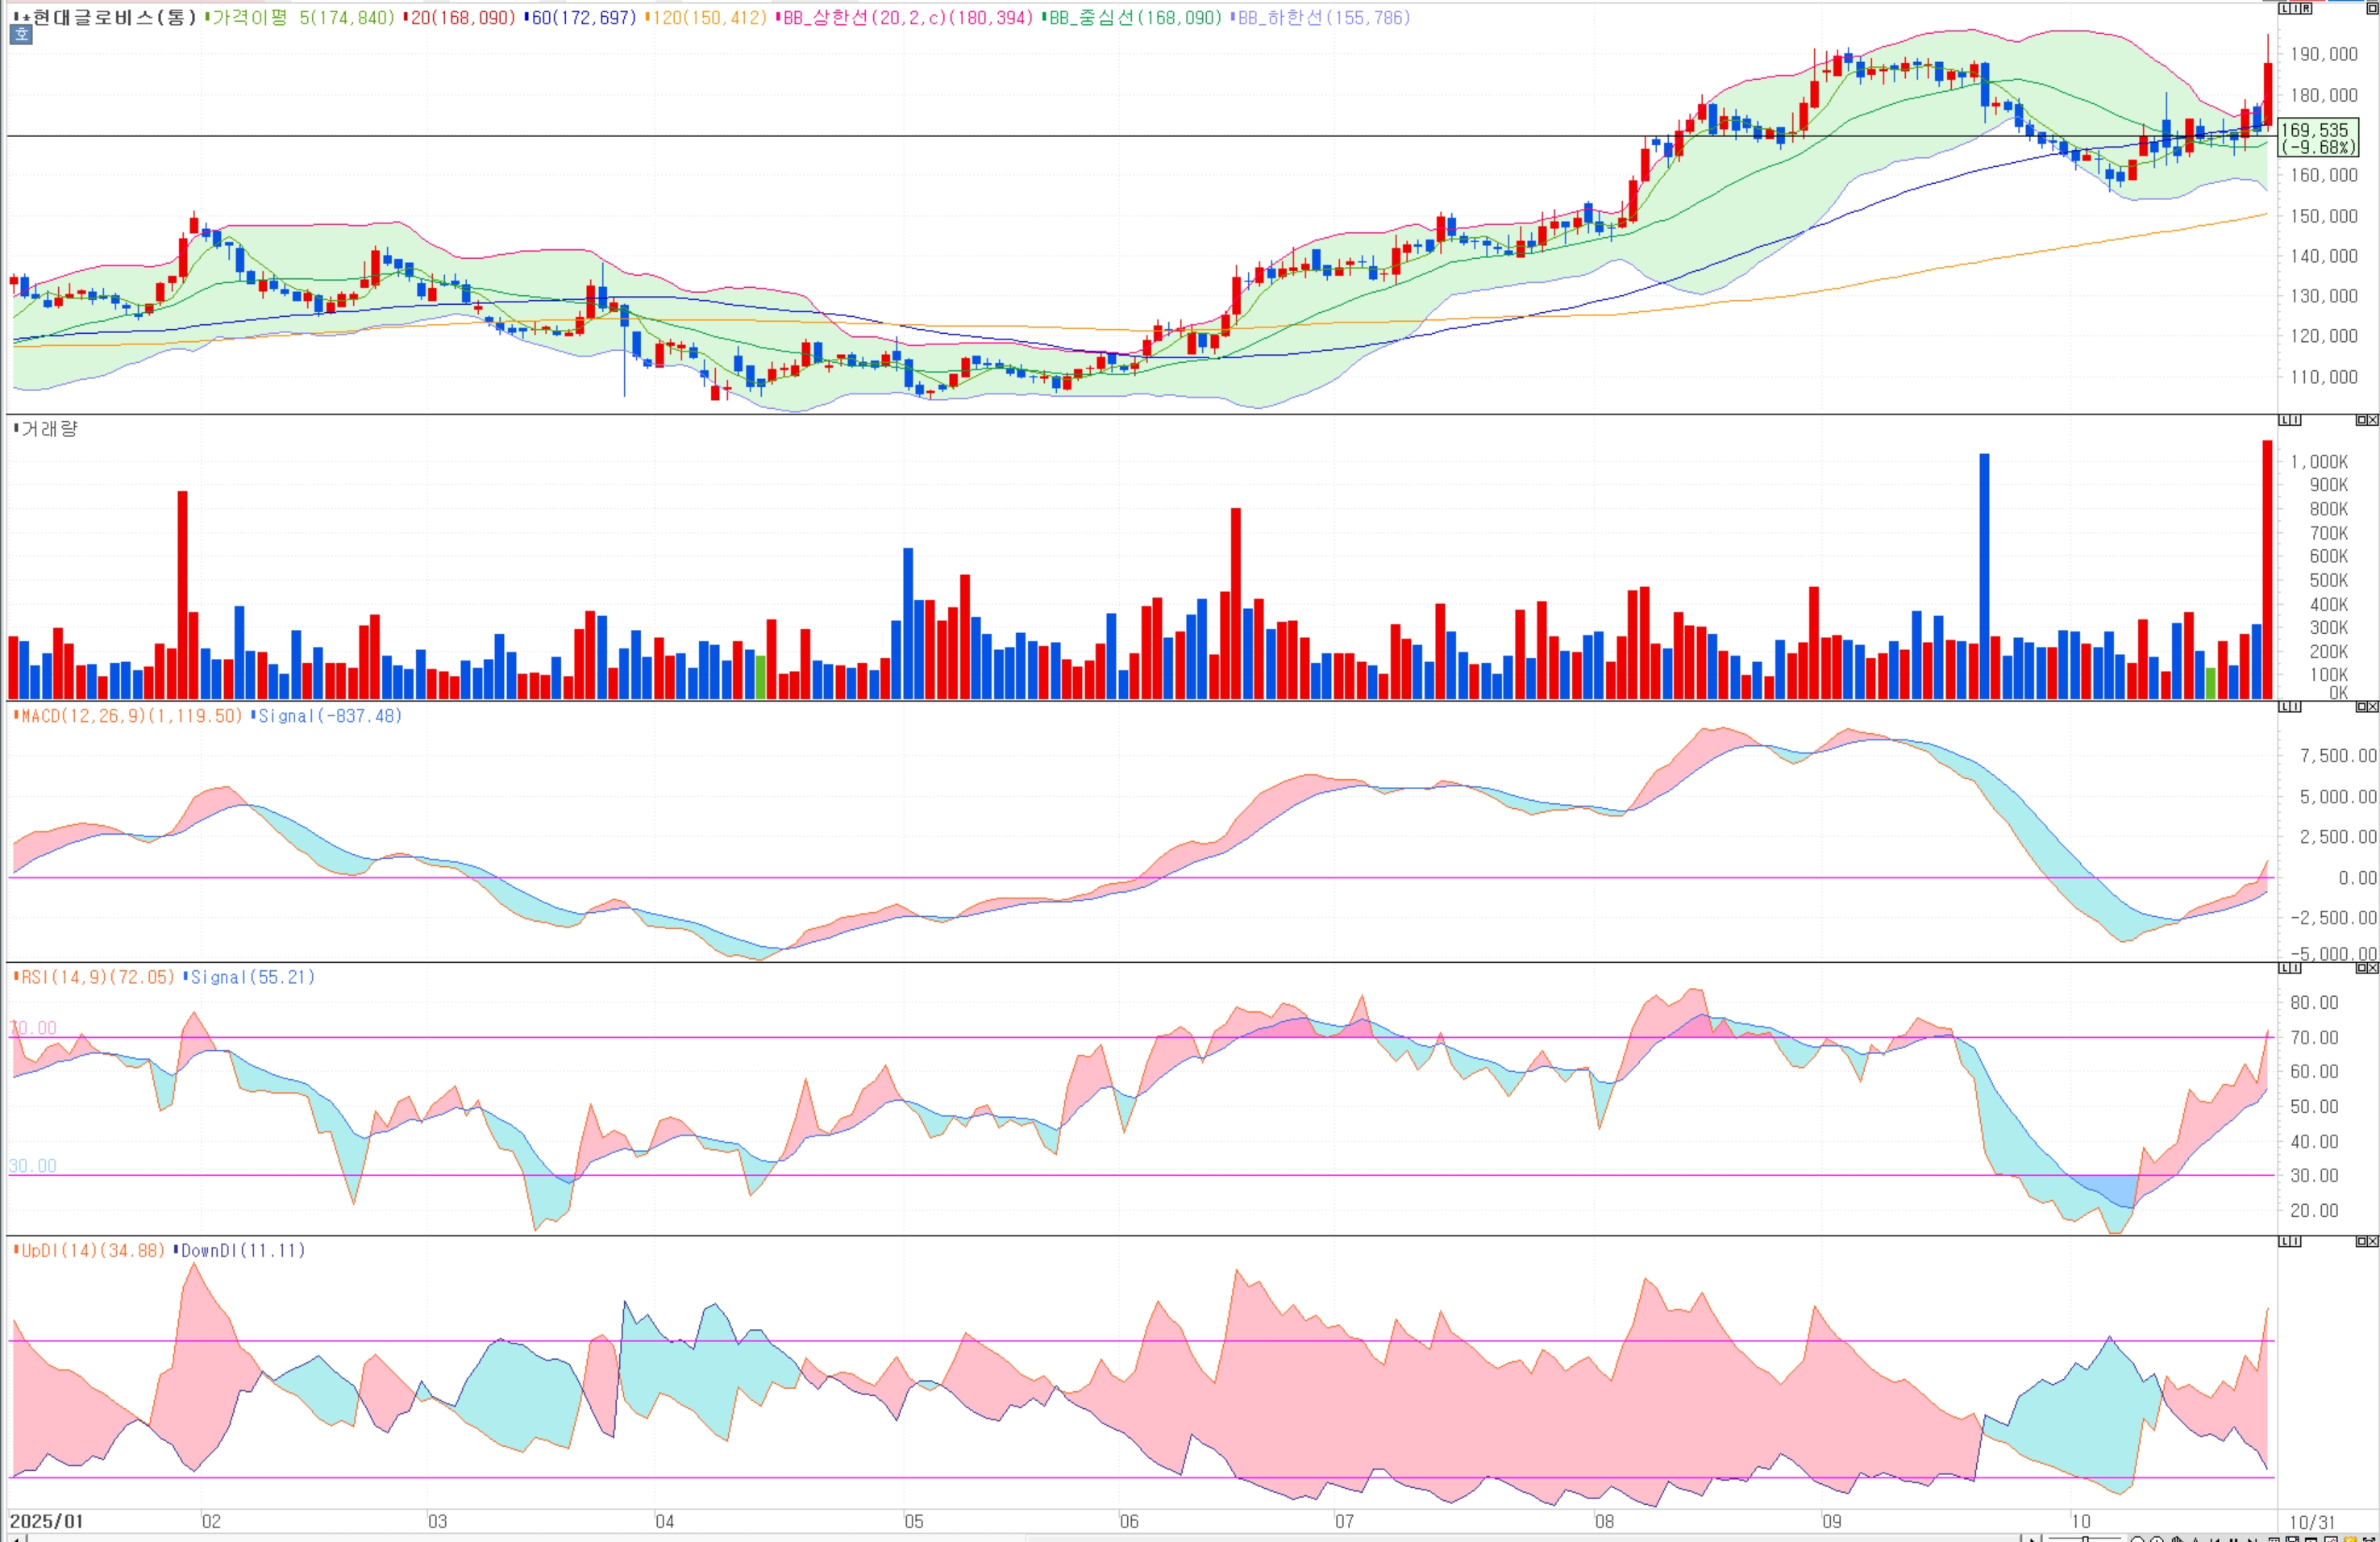Close the RSI indicator panel
The image size is (2380, 1542).
2373,968
